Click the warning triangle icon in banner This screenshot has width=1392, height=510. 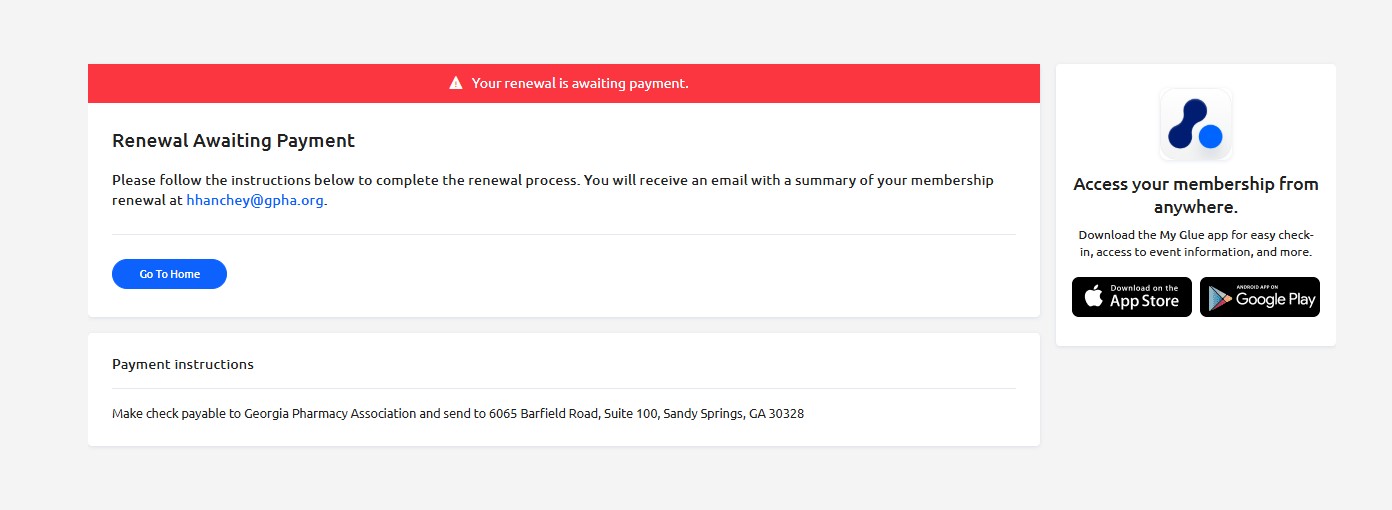456,83
